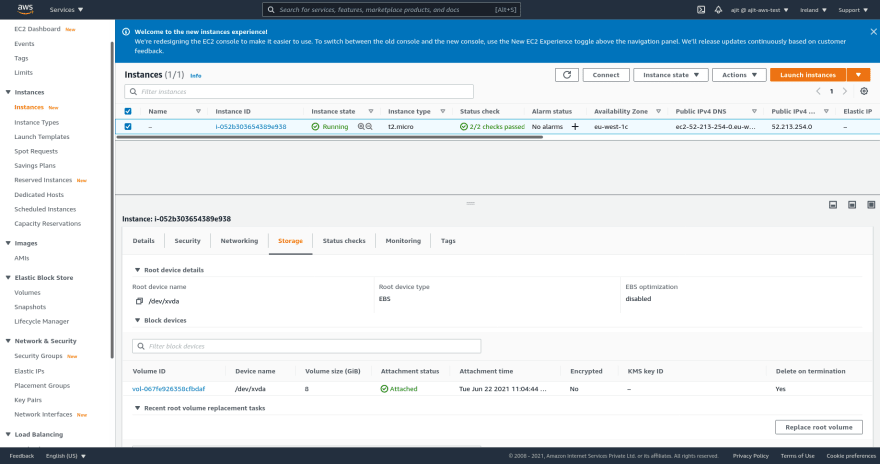Collapse the Elastic Block Store sidebar group
The height and width of the screenshot is (464, 880).
[x=8, y=278]
